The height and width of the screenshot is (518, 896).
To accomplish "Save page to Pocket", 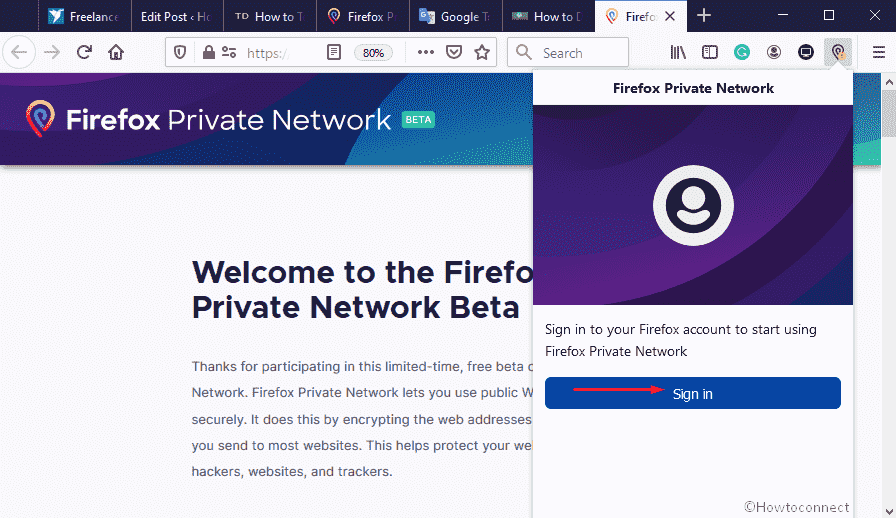I will [454, 53].
